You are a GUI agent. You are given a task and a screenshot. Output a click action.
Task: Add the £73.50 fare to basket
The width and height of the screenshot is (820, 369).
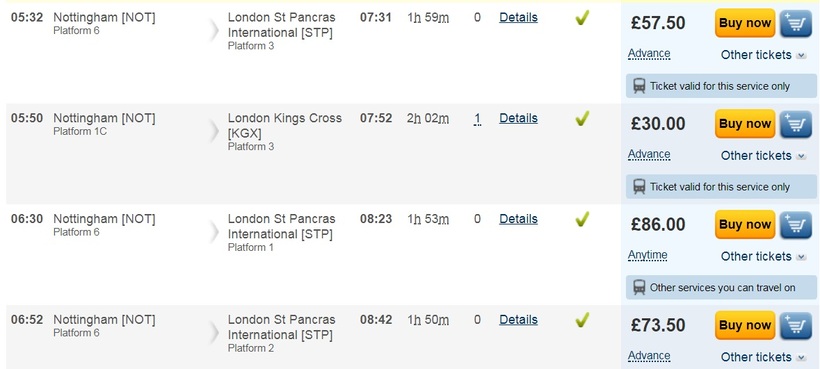[796, 326]
